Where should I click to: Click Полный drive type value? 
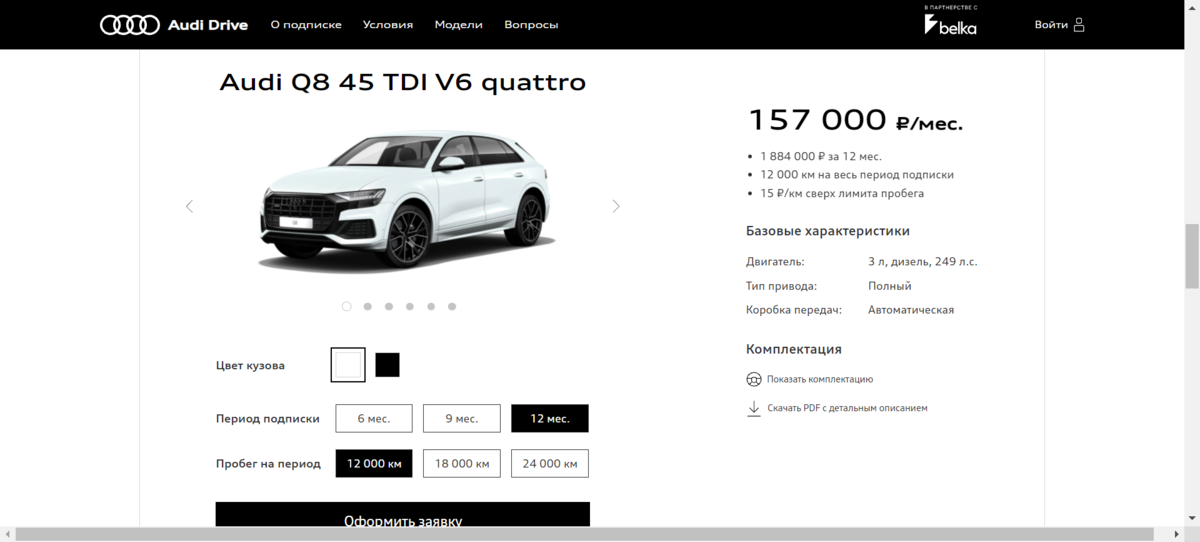click(x=890, y=286)
